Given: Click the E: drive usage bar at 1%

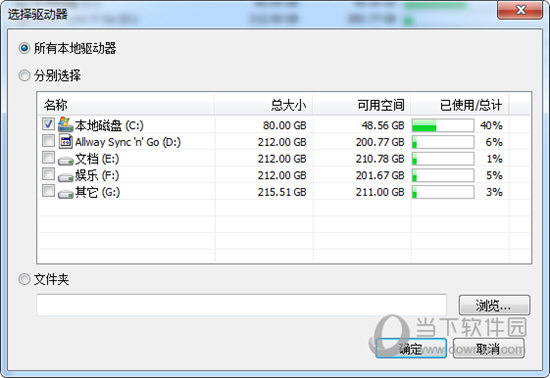Looking at the screenshot, I should [443, 159].
